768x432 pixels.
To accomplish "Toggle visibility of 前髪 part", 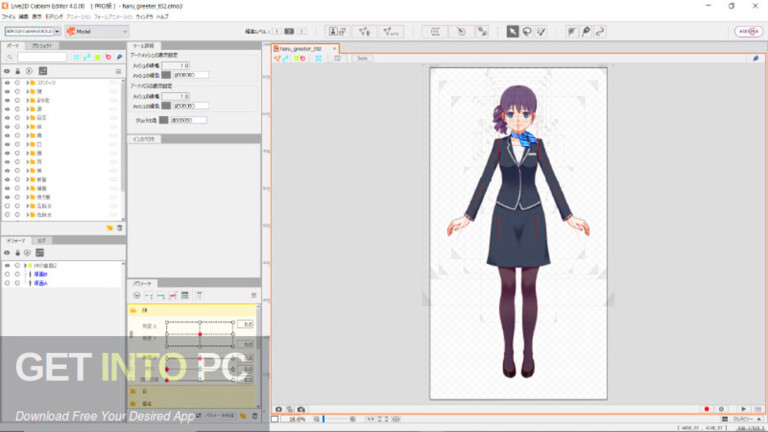I will pyautogui.click(x=7, y=179).
